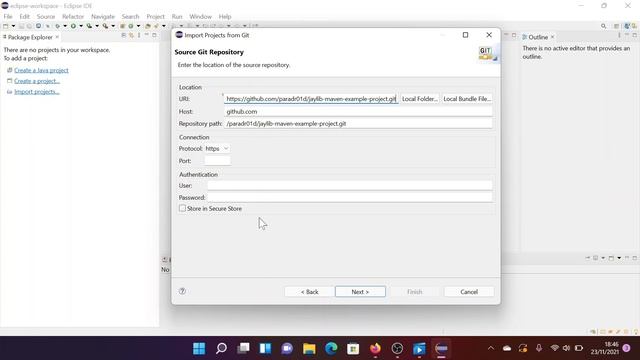The width and height of the screenshot is (640, 360).
Task: Expand the Debug toolbar dropdown arrow
Action: click(x=64, y=26)
